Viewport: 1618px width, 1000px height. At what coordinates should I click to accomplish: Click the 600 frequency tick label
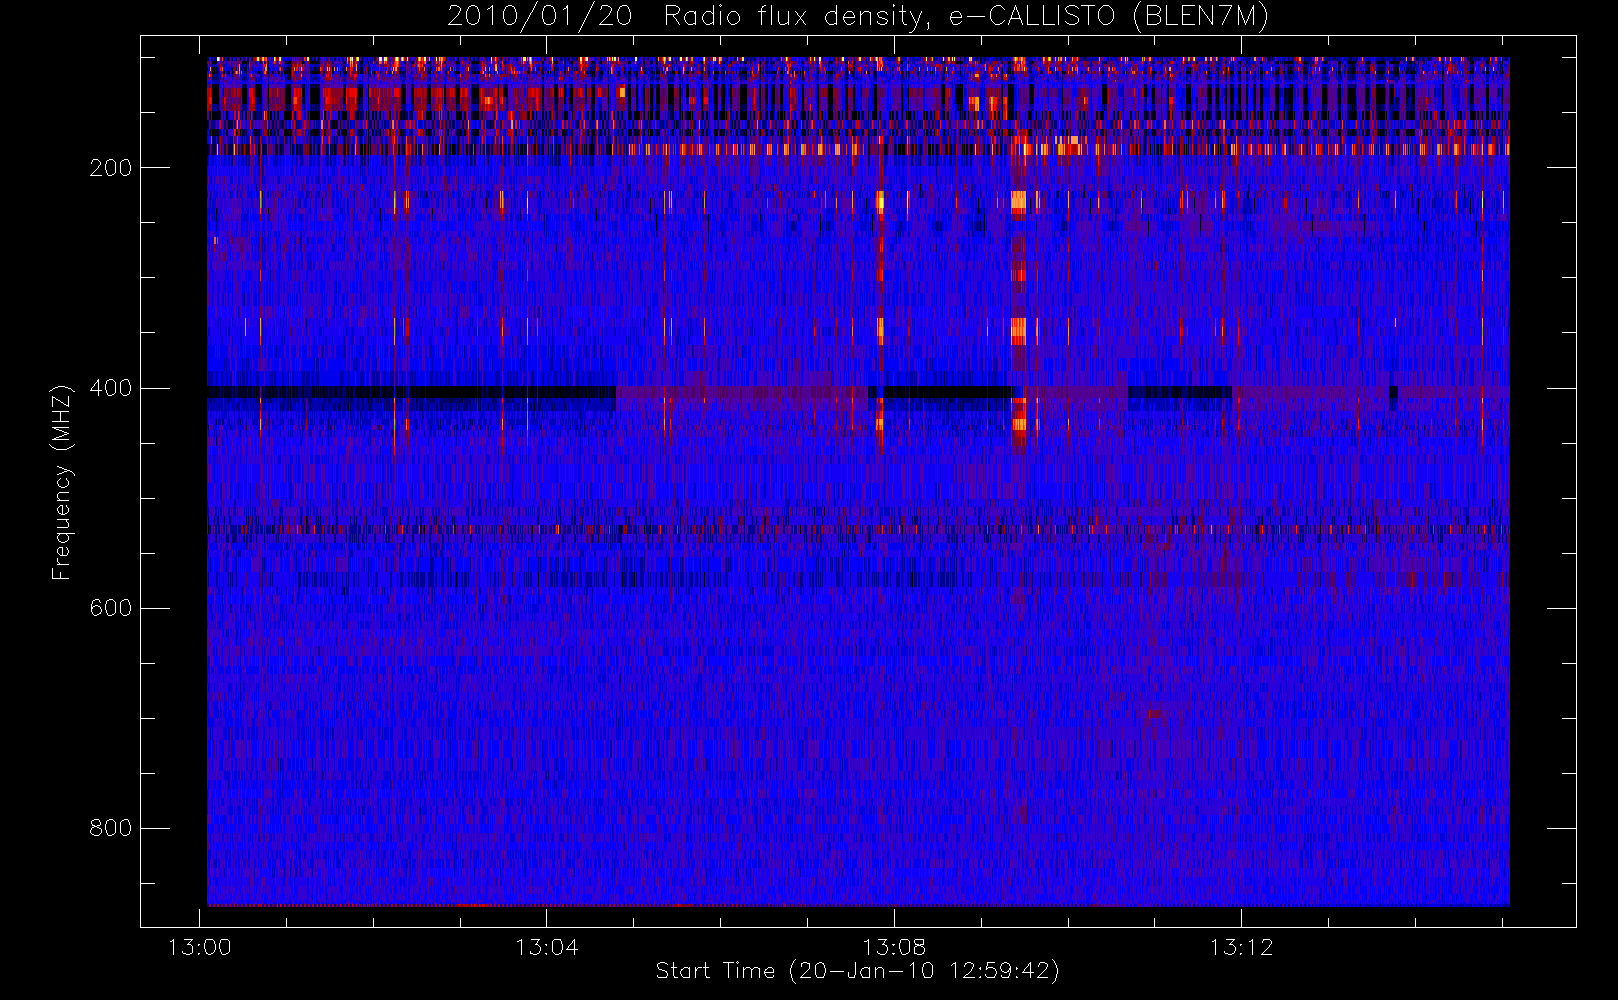[111, 608]
